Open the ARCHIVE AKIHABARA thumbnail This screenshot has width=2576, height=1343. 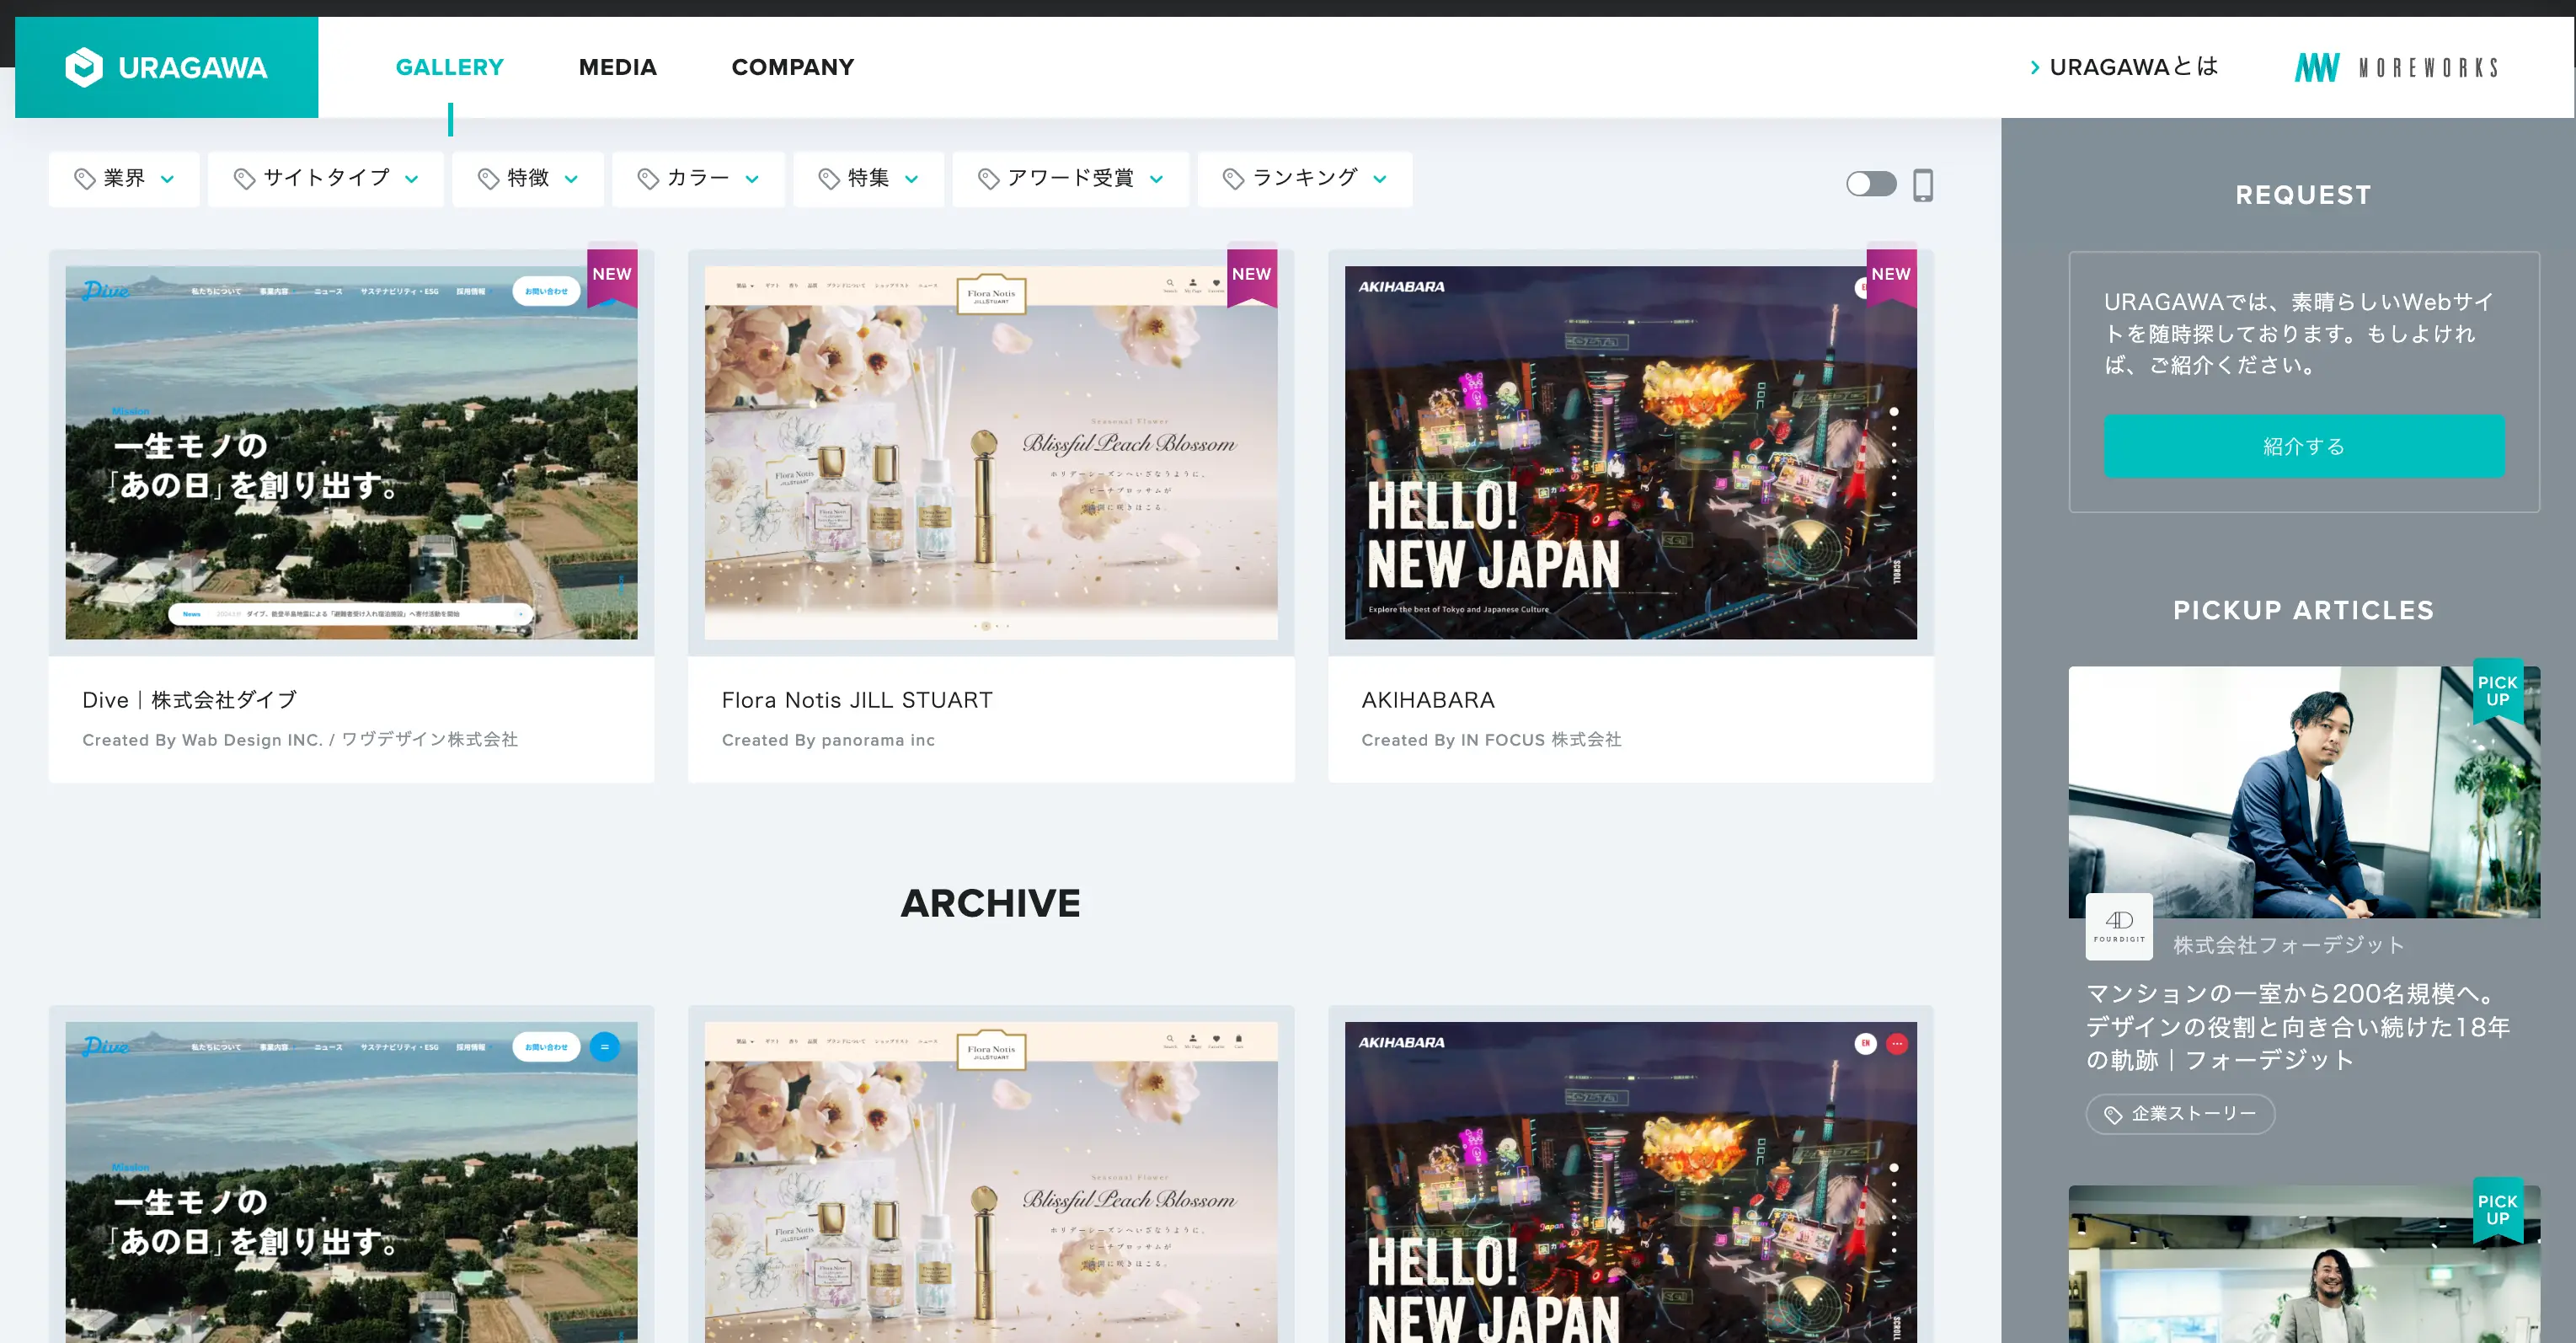1630,1182
